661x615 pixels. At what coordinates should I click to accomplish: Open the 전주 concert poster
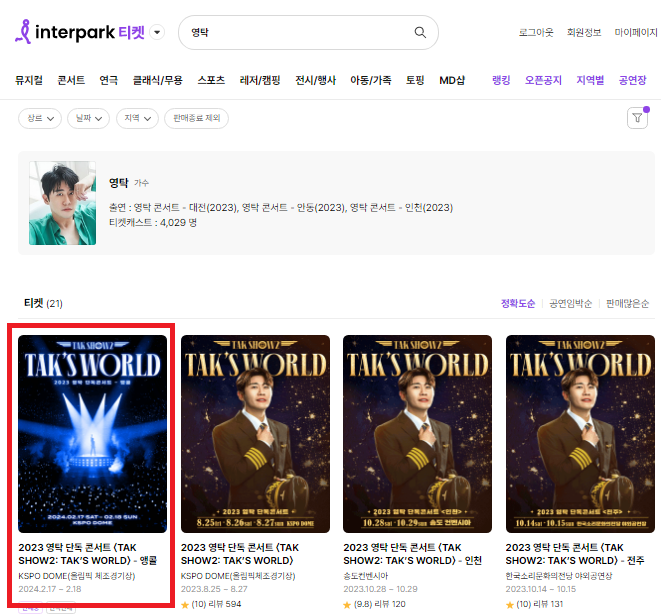[580, 434]
